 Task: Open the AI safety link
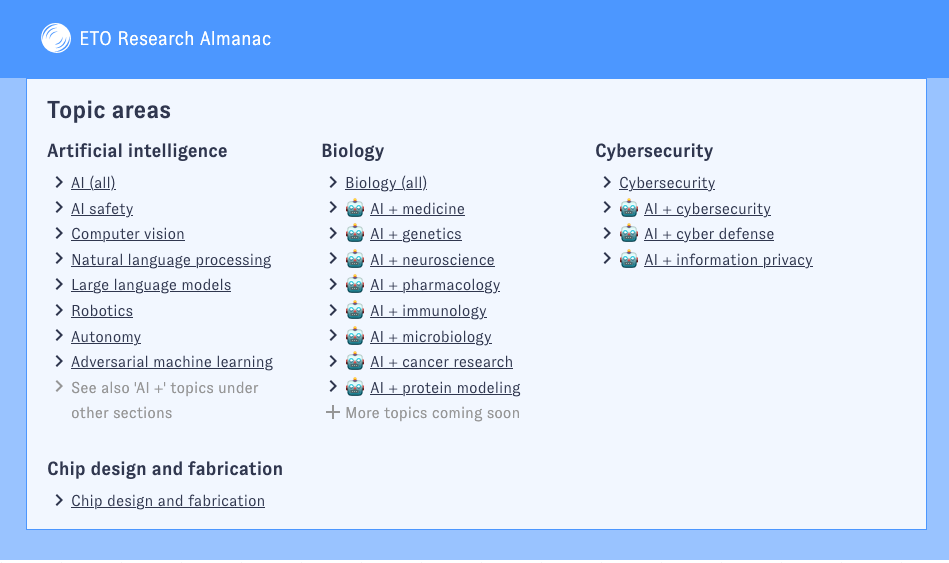pyautogui.click(x=102, y=209)
